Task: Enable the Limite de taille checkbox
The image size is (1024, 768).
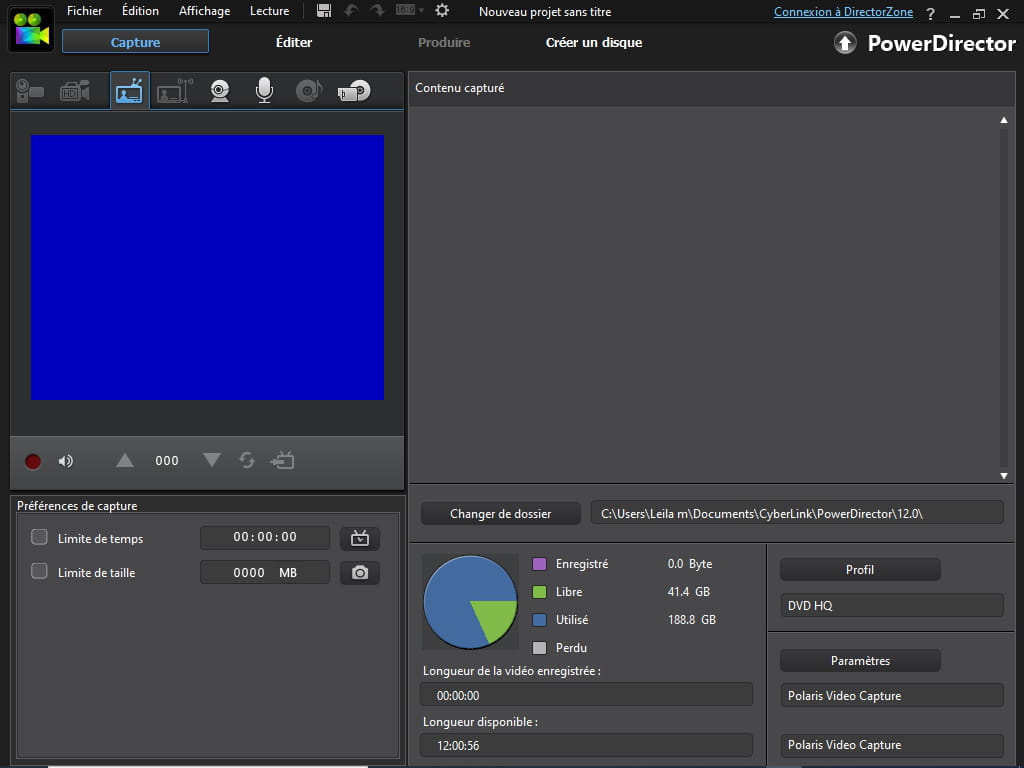Action: tap(39, 571)
